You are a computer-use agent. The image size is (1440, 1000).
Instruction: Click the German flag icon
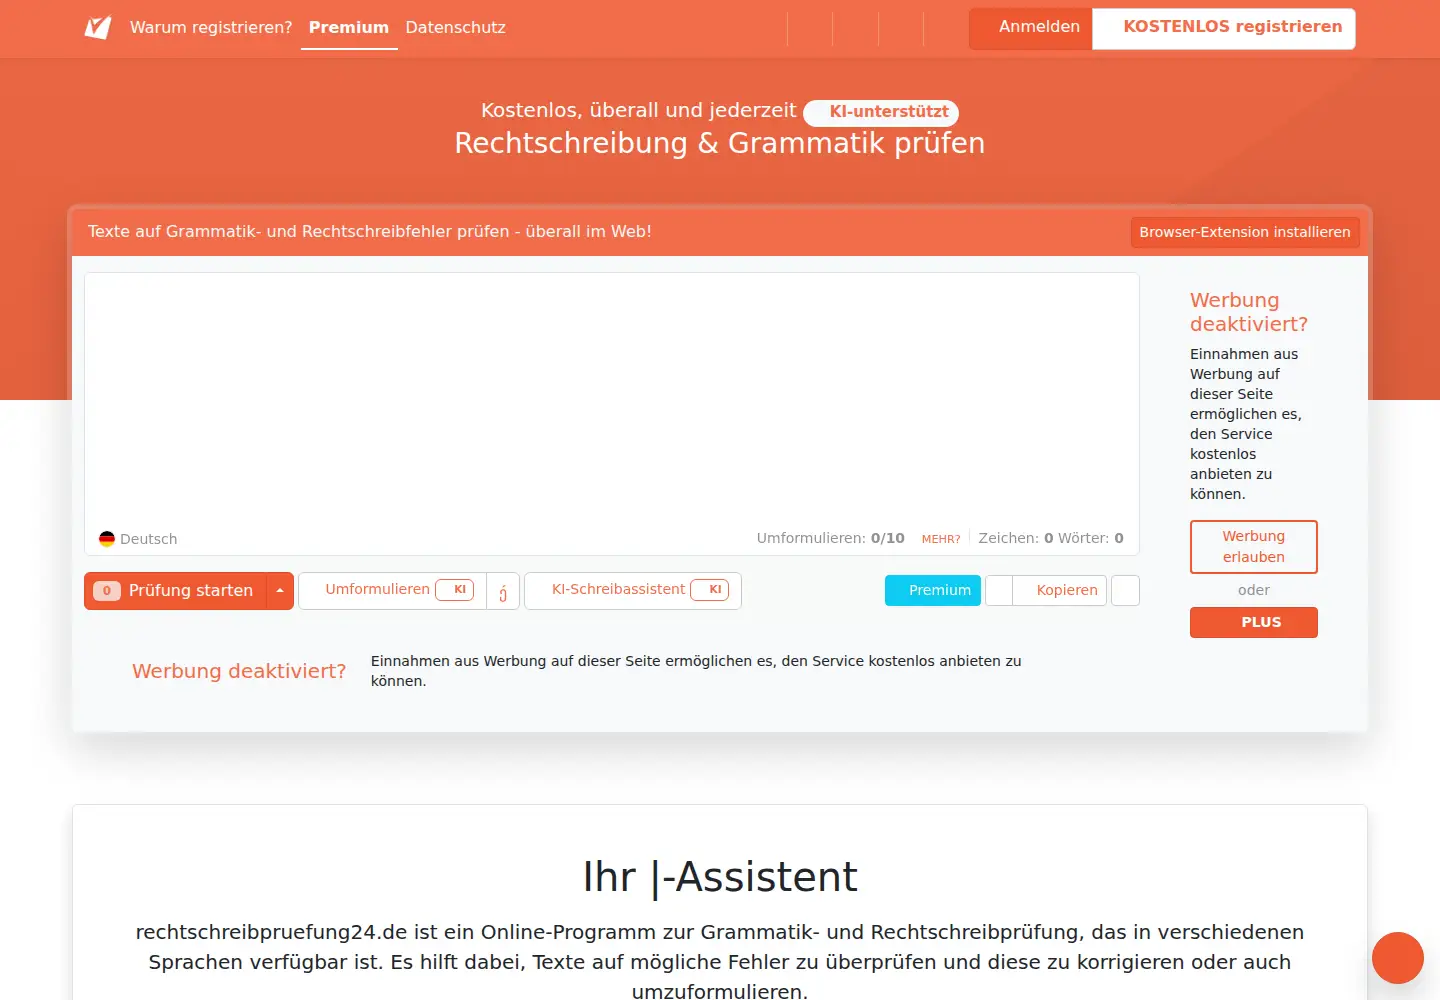(107, 539)
